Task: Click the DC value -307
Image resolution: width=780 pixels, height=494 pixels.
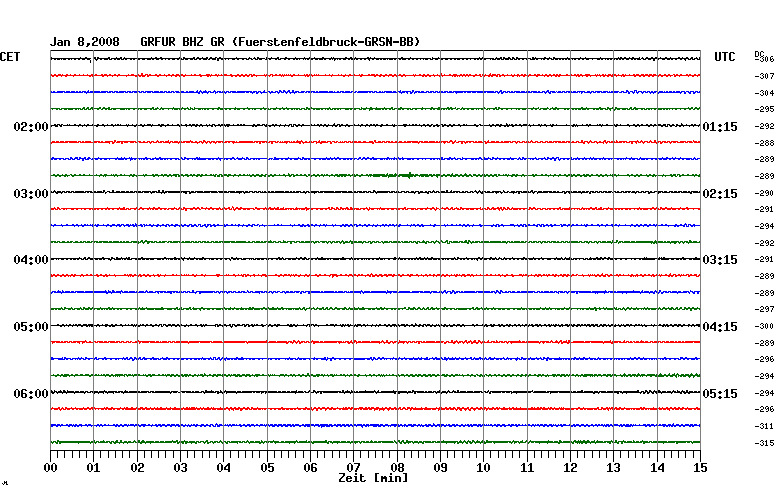Action: (x=765, y=76)
